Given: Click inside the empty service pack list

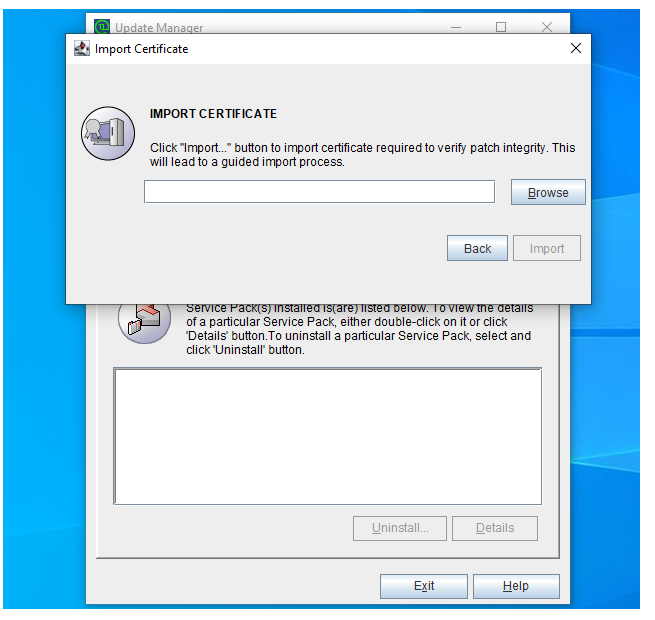Looking at the screenshot, I should [x=327, y=436].
